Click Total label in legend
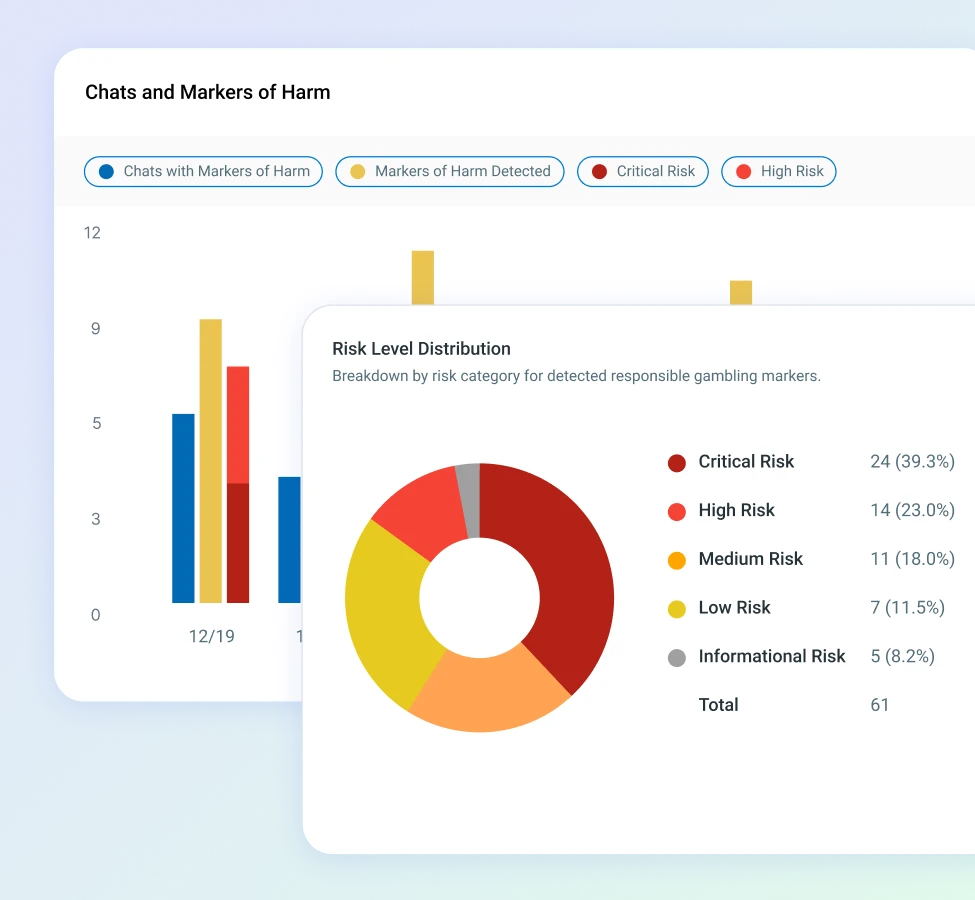 tap(718, 705)
